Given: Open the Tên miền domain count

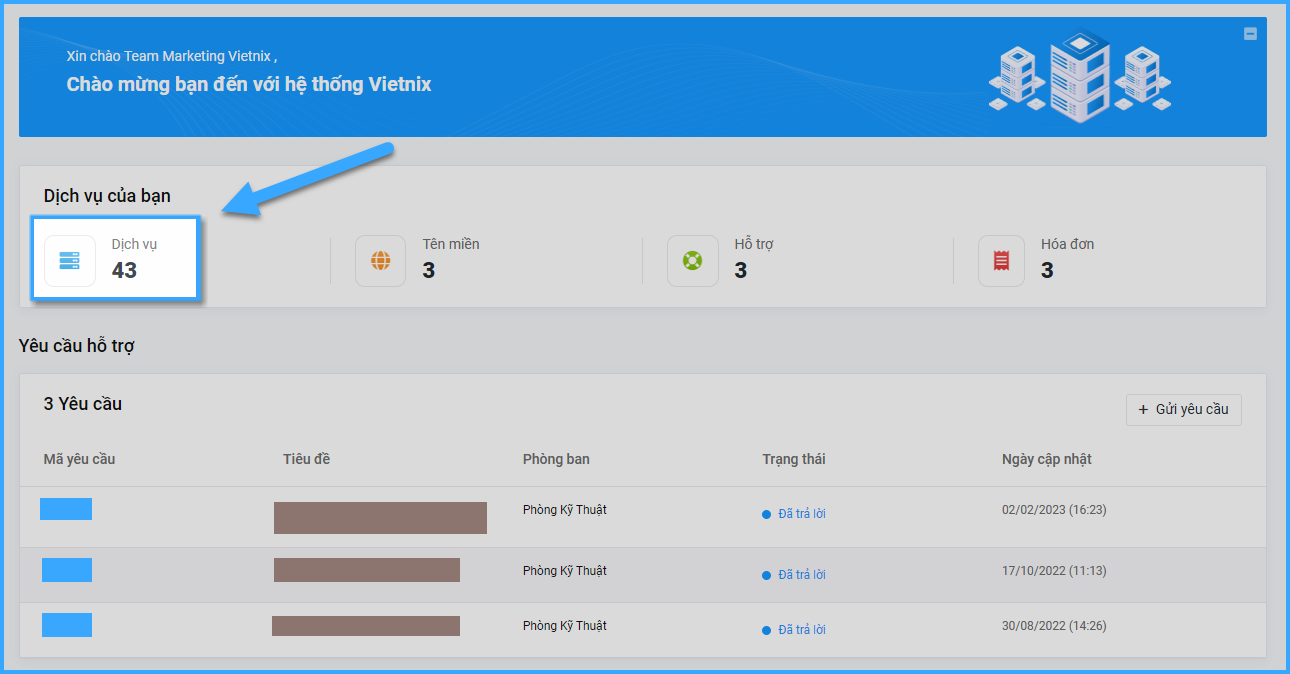Looking at the screenshot, I should point(428,270).
